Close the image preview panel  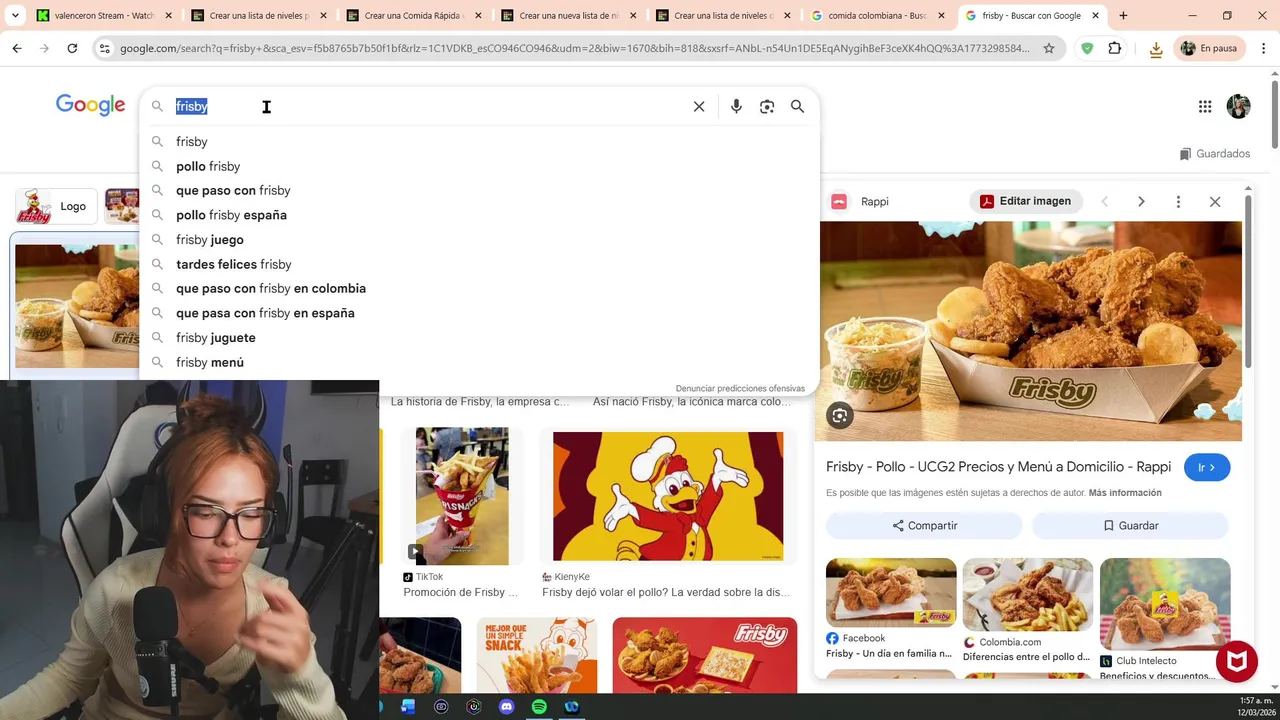click(1215, 202)
